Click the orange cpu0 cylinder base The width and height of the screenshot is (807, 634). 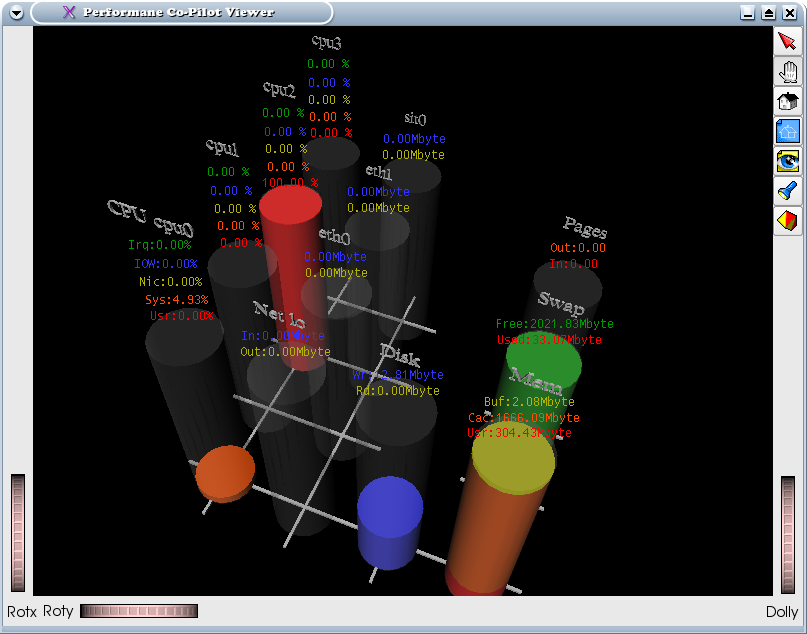(x=225, y=472)
